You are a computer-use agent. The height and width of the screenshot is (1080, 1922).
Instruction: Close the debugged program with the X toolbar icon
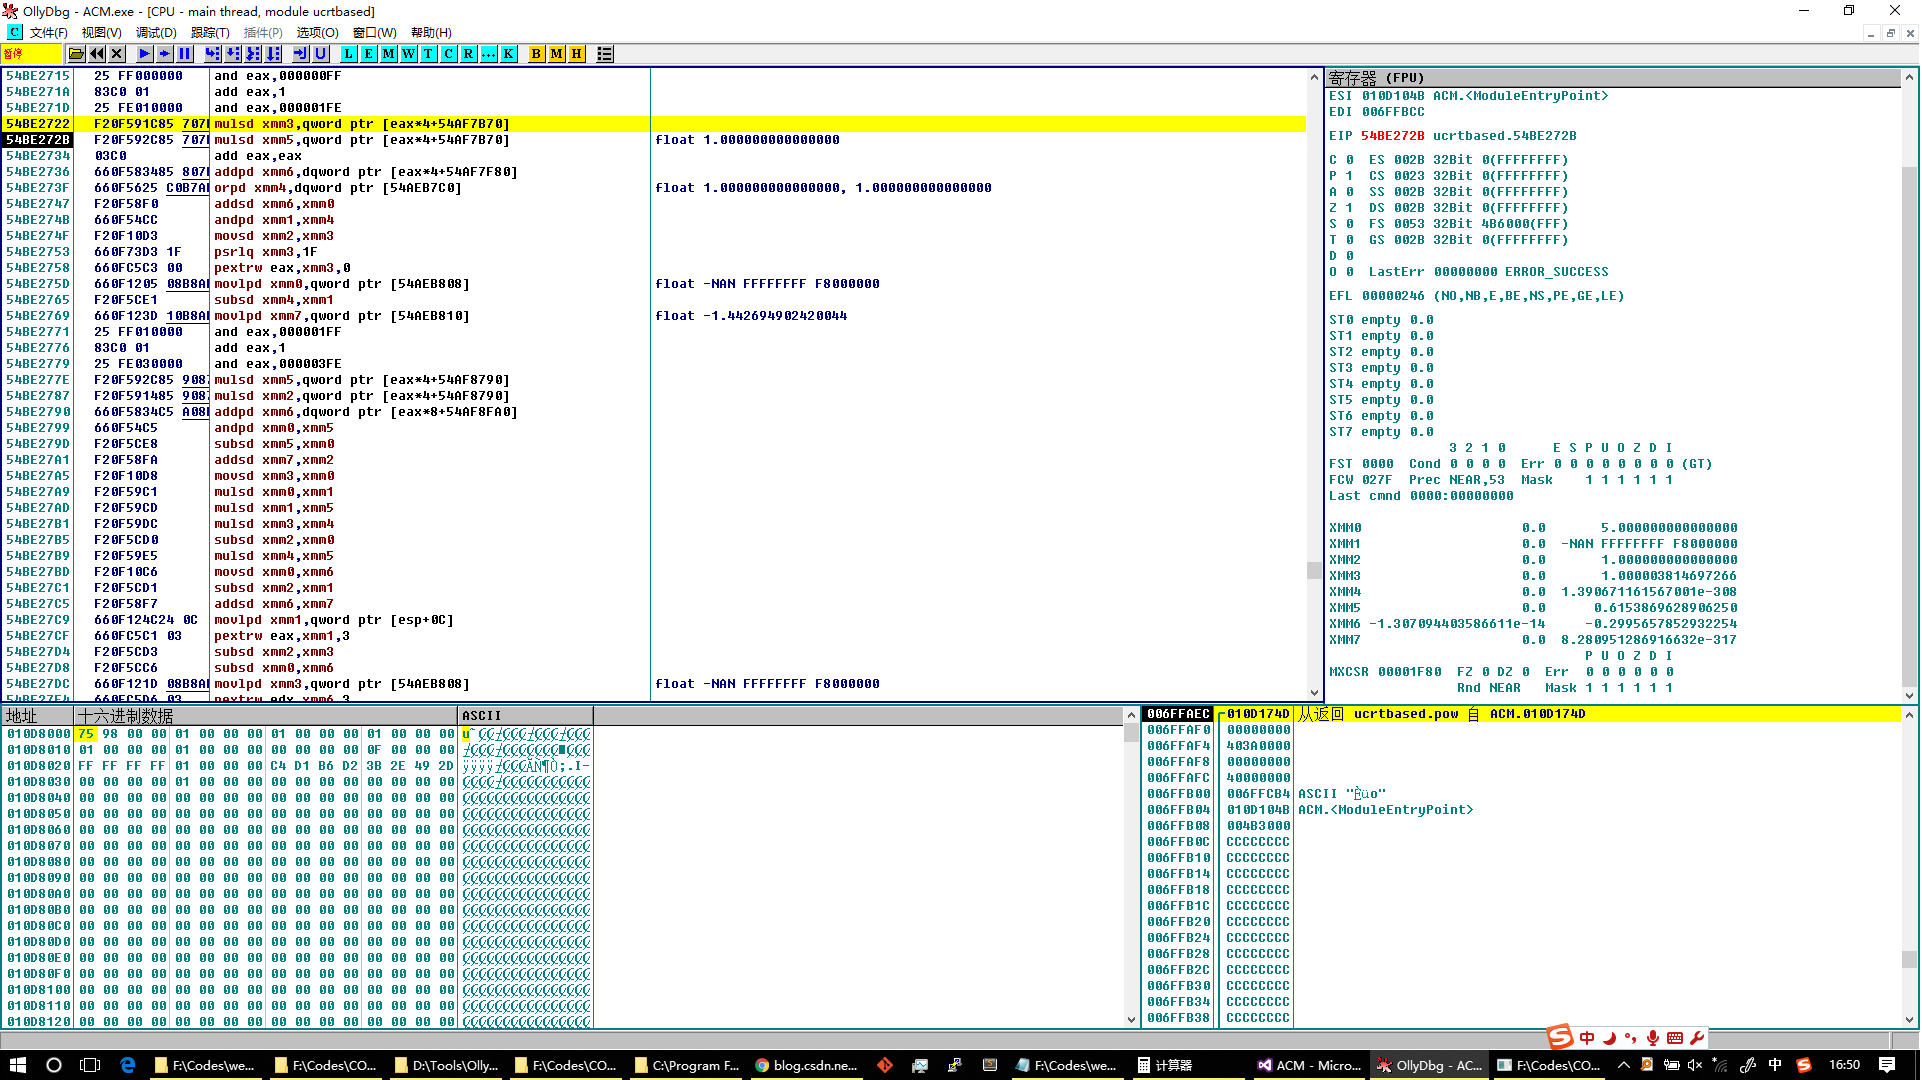click(x=117, y=54)
